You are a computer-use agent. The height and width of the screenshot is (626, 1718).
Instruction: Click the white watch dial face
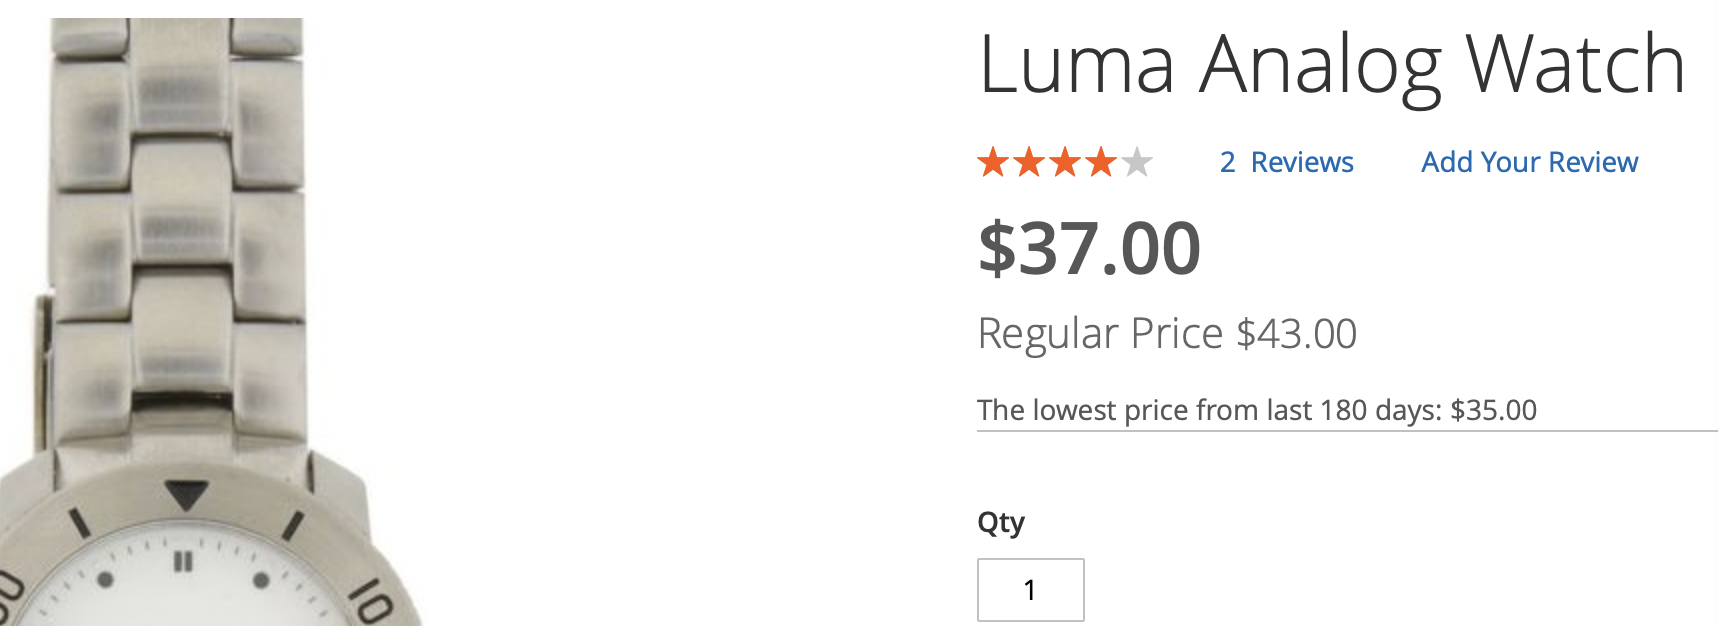pyautogui.click(x=180, y=600)
